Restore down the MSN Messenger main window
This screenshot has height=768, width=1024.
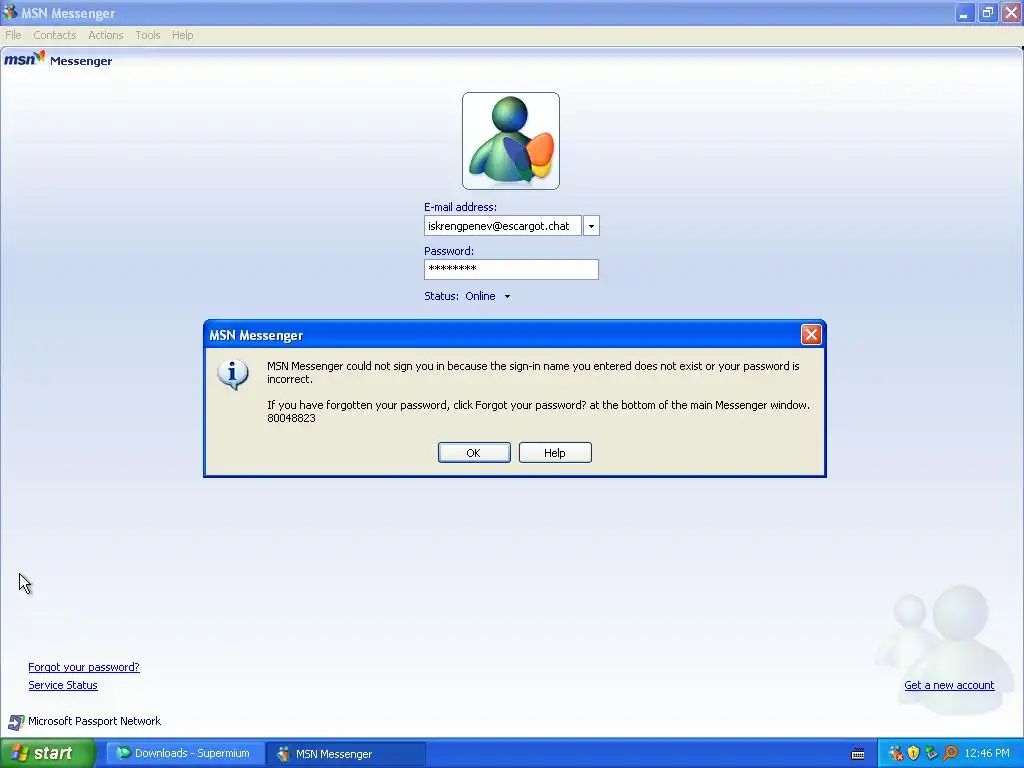pos(987,12)
